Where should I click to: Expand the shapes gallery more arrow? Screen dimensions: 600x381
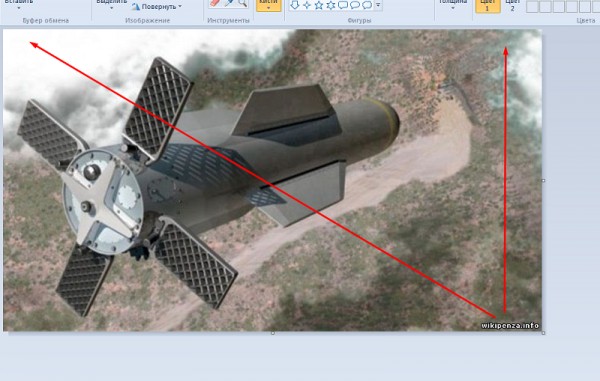[x=378, y=5]
